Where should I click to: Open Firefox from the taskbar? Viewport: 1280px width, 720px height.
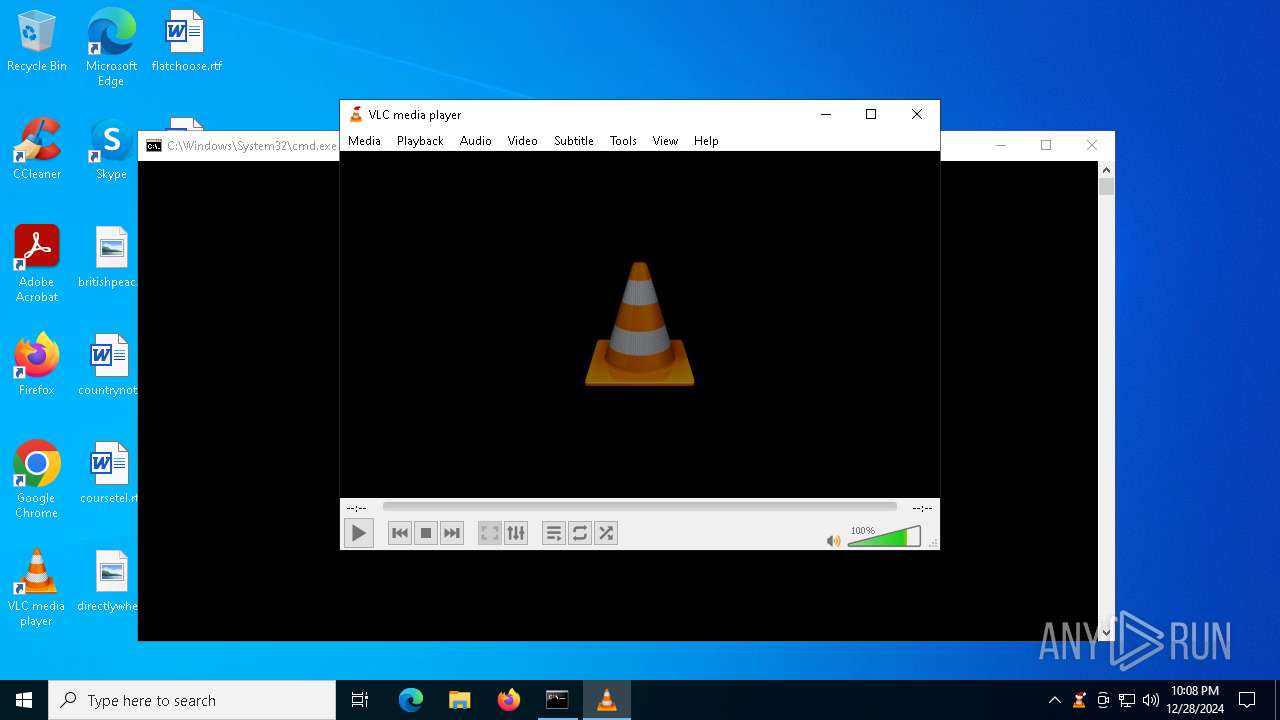tap(508, 700)
